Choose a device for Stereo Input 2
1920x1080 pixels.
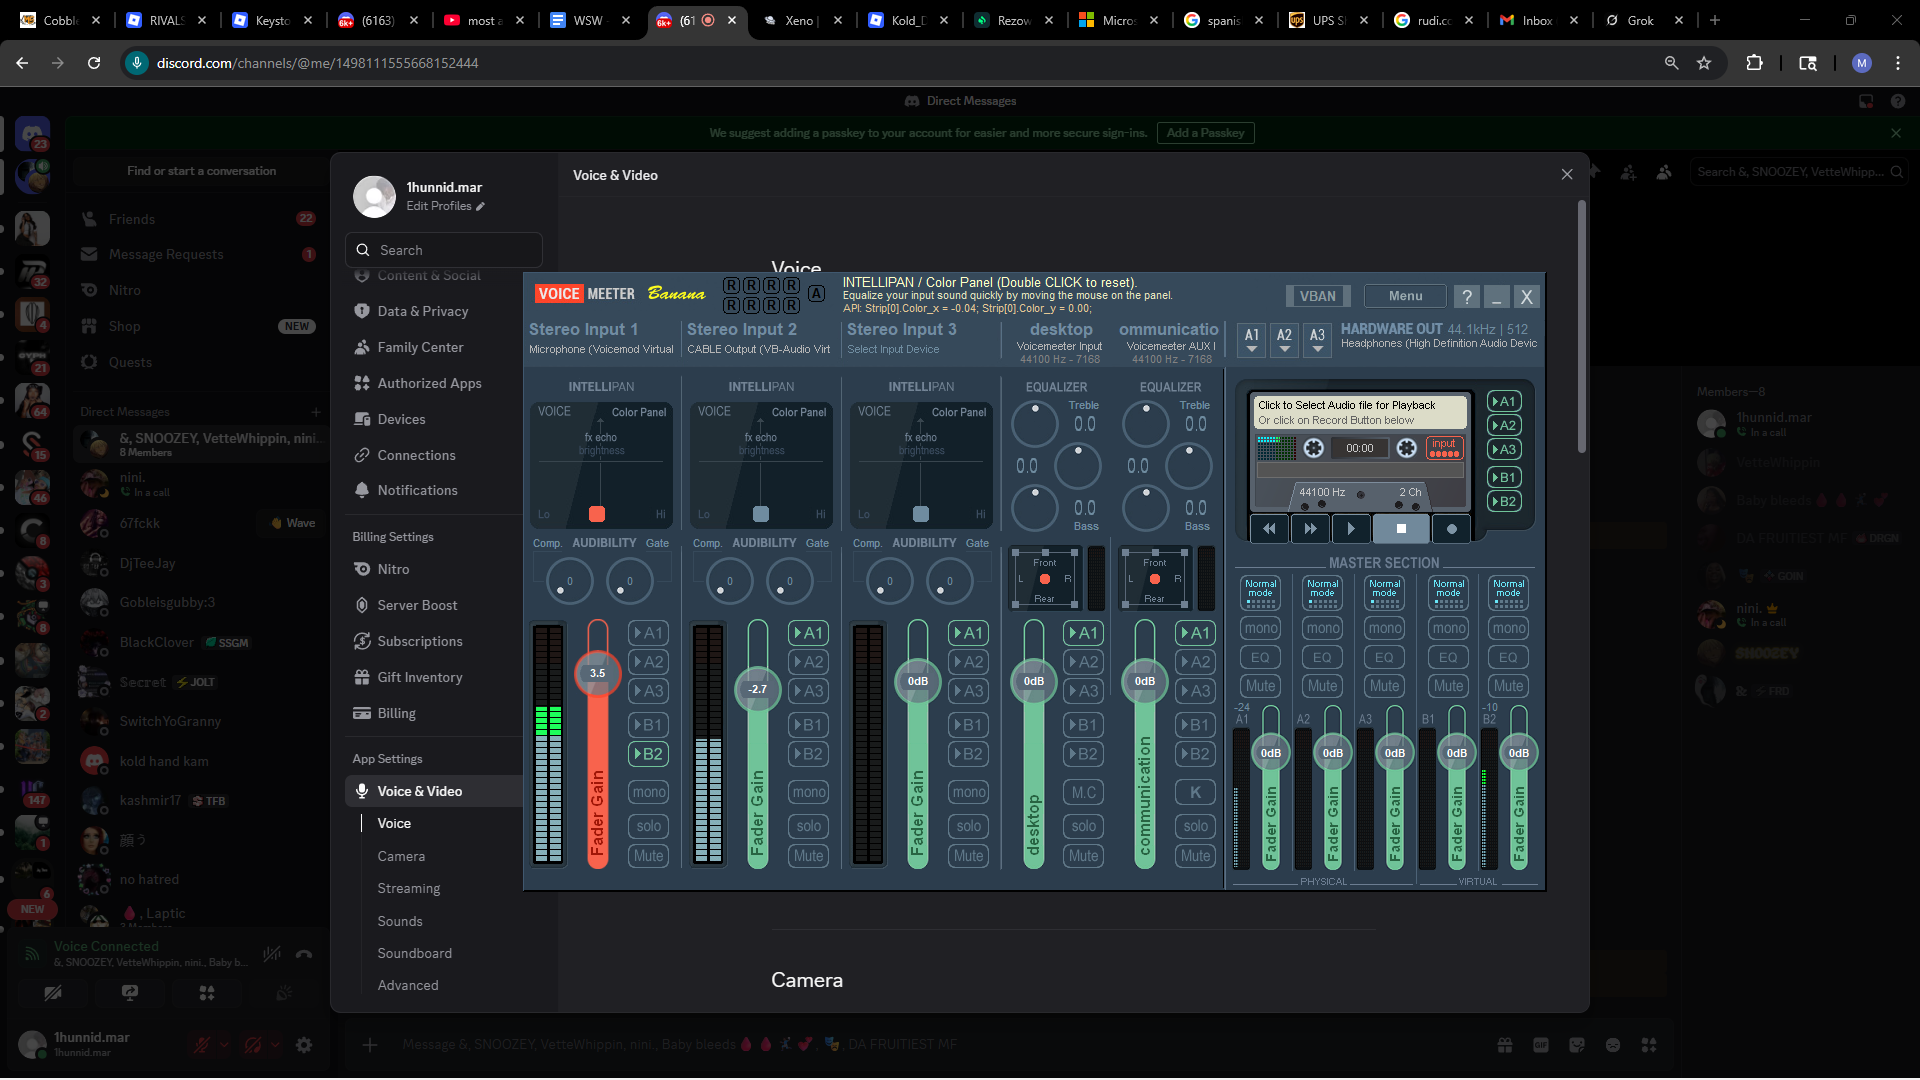click(x=759, y=349)
